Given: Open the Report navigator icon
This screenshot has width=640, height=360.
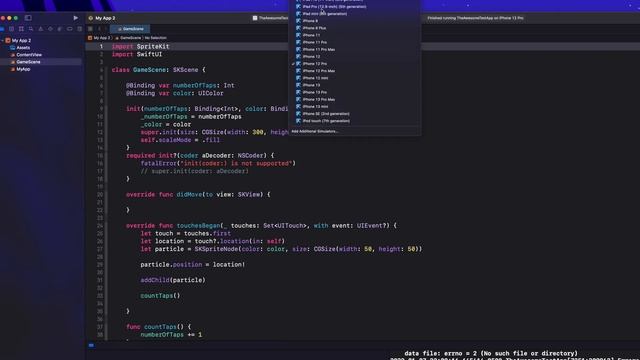Looking at the screenshot, I should tap(80, 29).
